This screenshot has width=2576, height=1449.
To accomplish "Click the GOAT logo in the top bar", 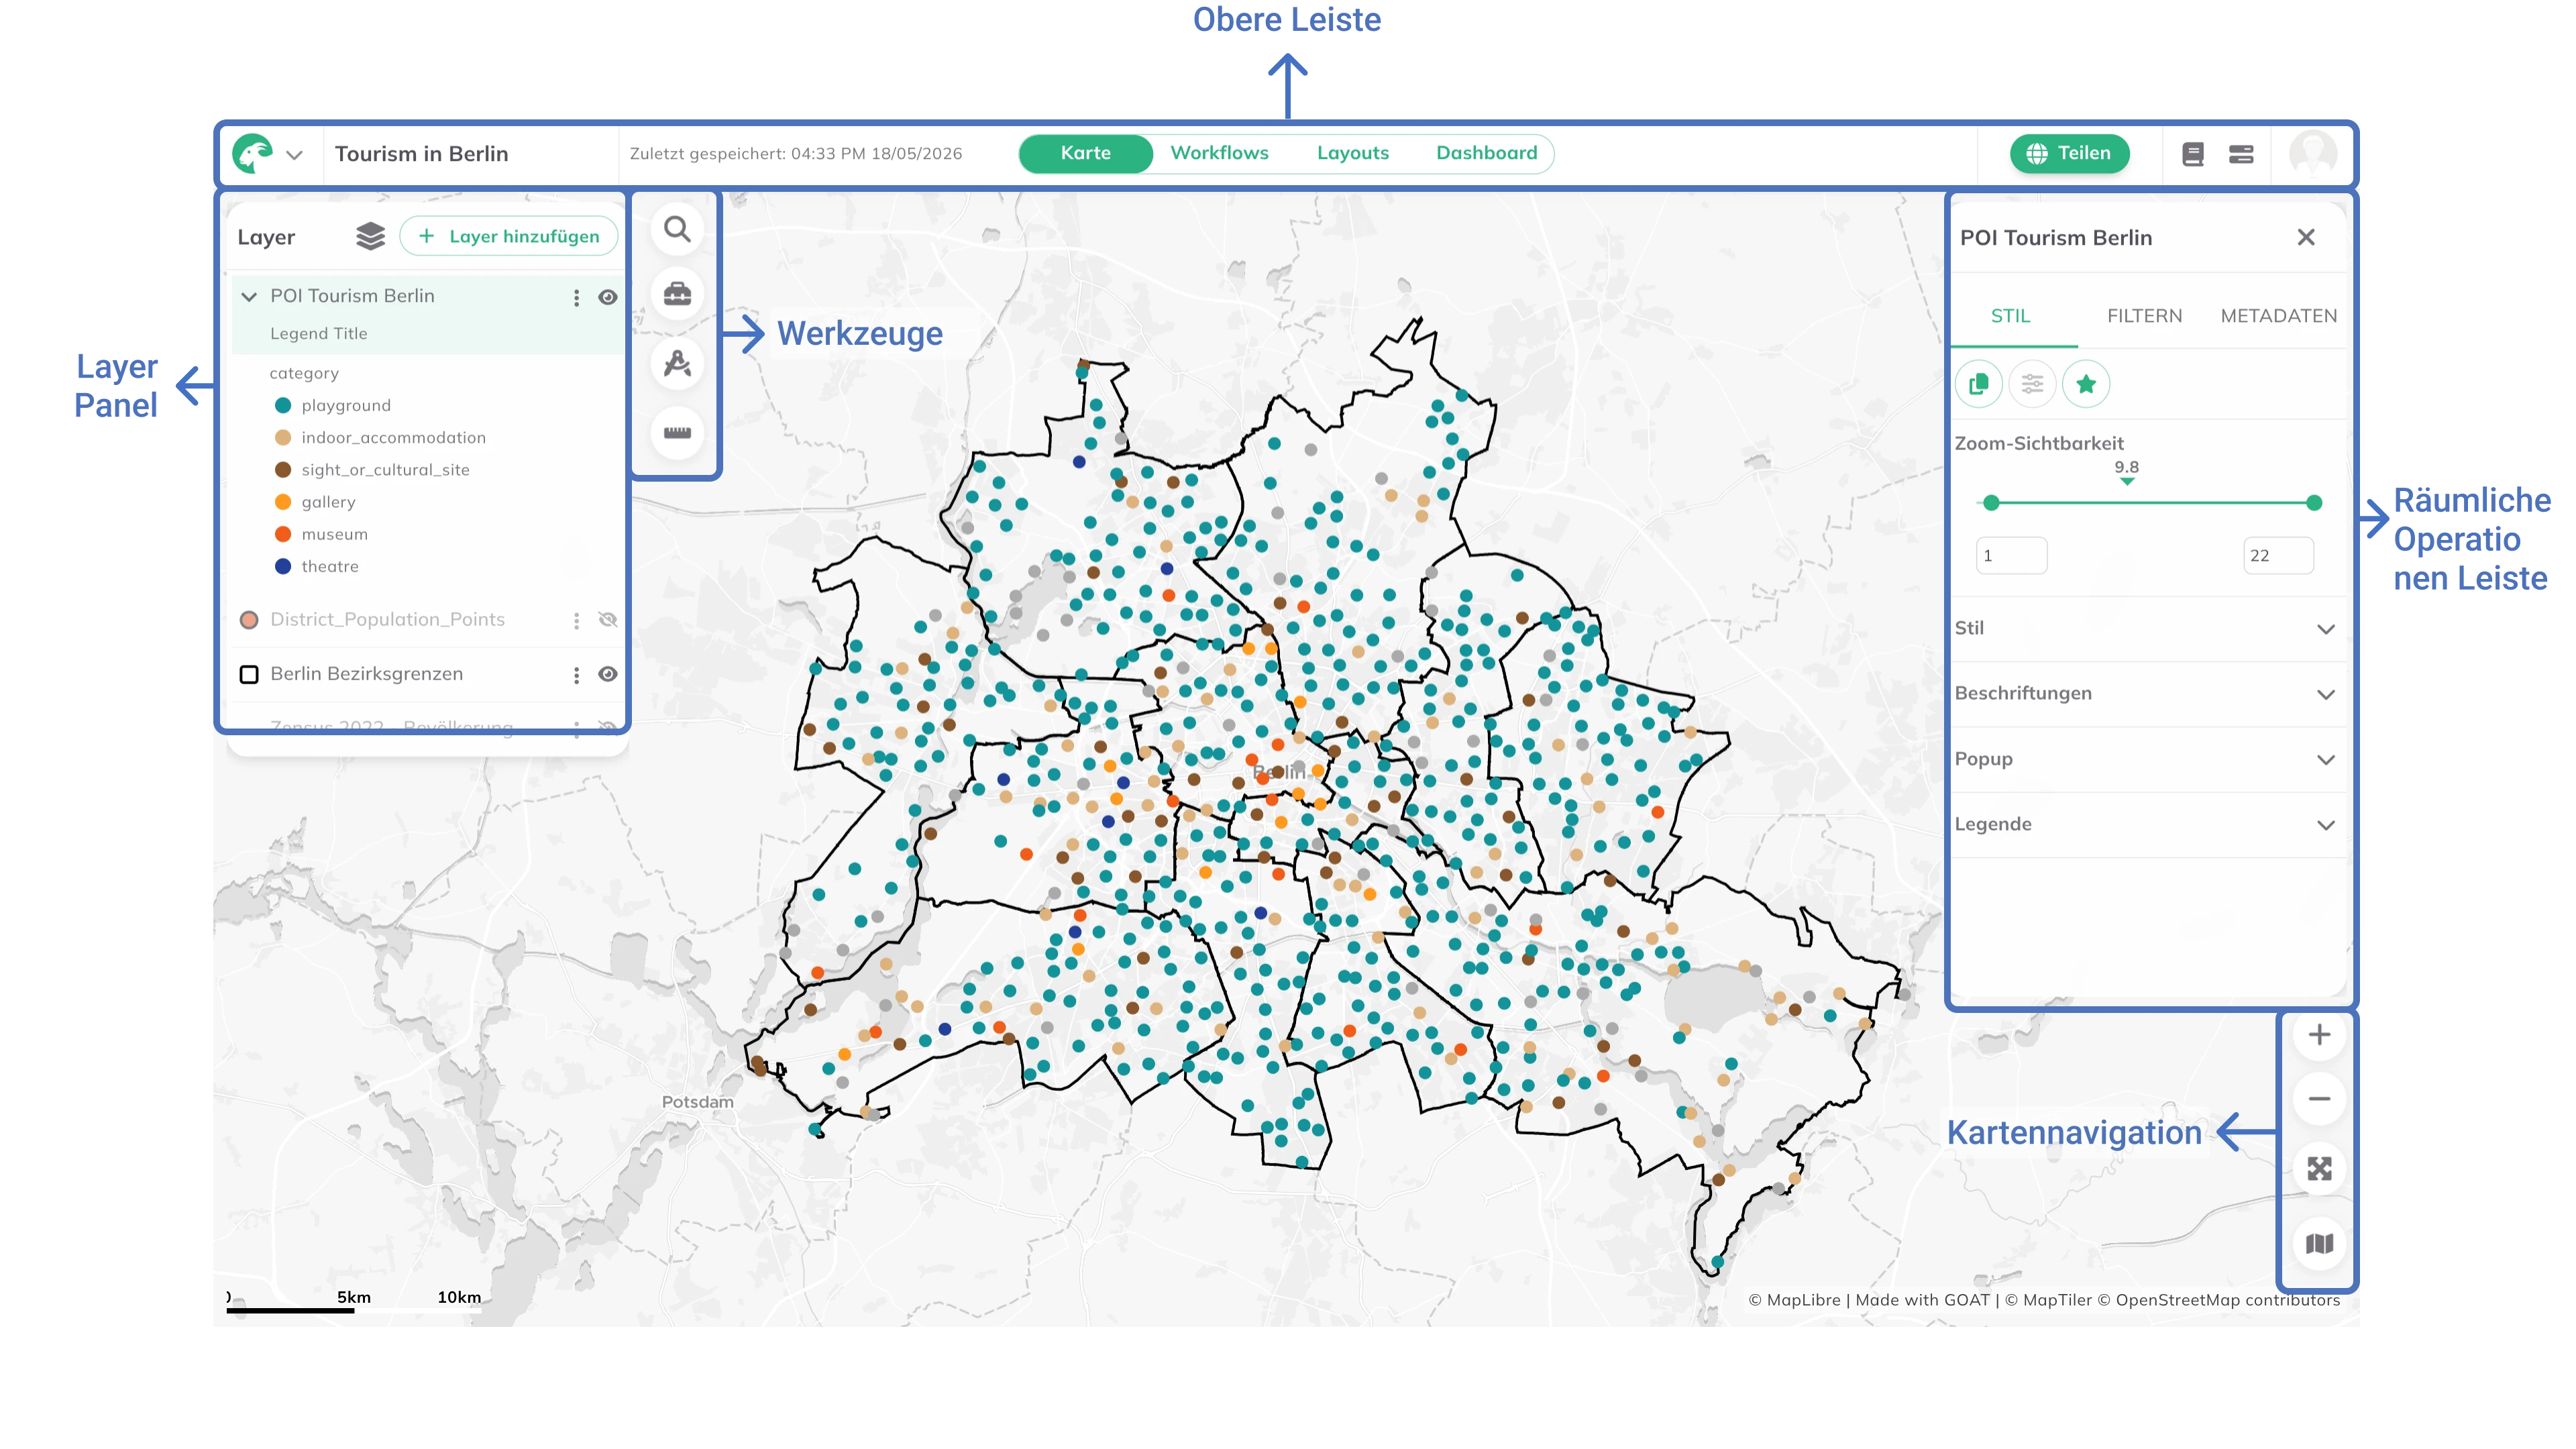I will [x=252, y=154].
